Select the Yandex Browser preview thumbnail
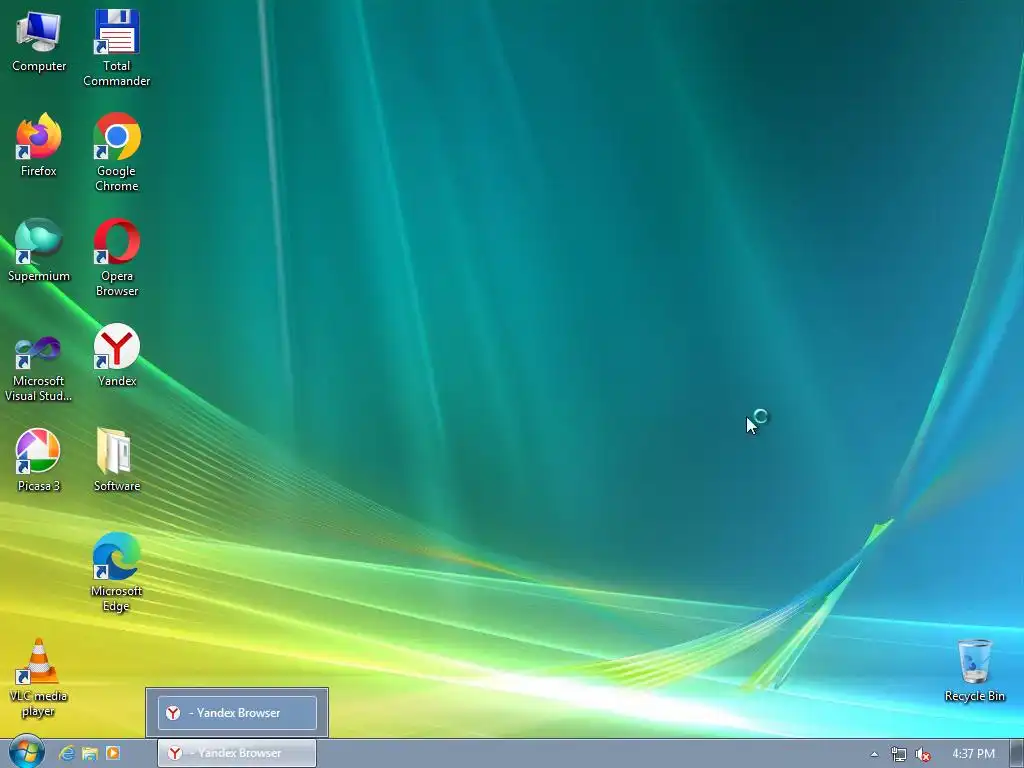The image size is (1024, 768). [x=237, y=712]
